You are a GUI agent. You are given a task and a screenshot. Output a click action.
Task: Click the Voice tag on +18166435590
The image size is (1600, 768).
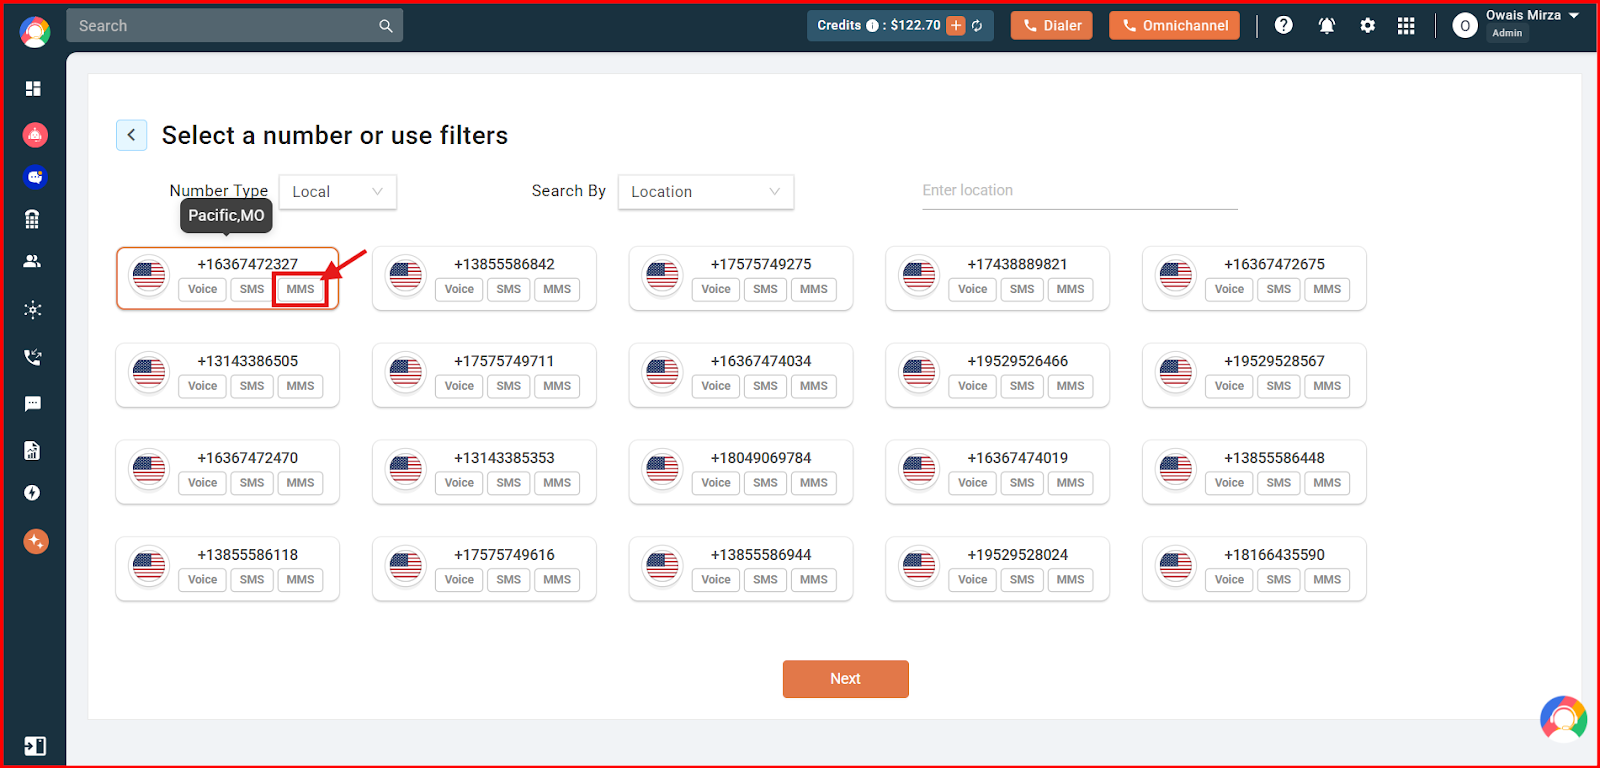1229,579
